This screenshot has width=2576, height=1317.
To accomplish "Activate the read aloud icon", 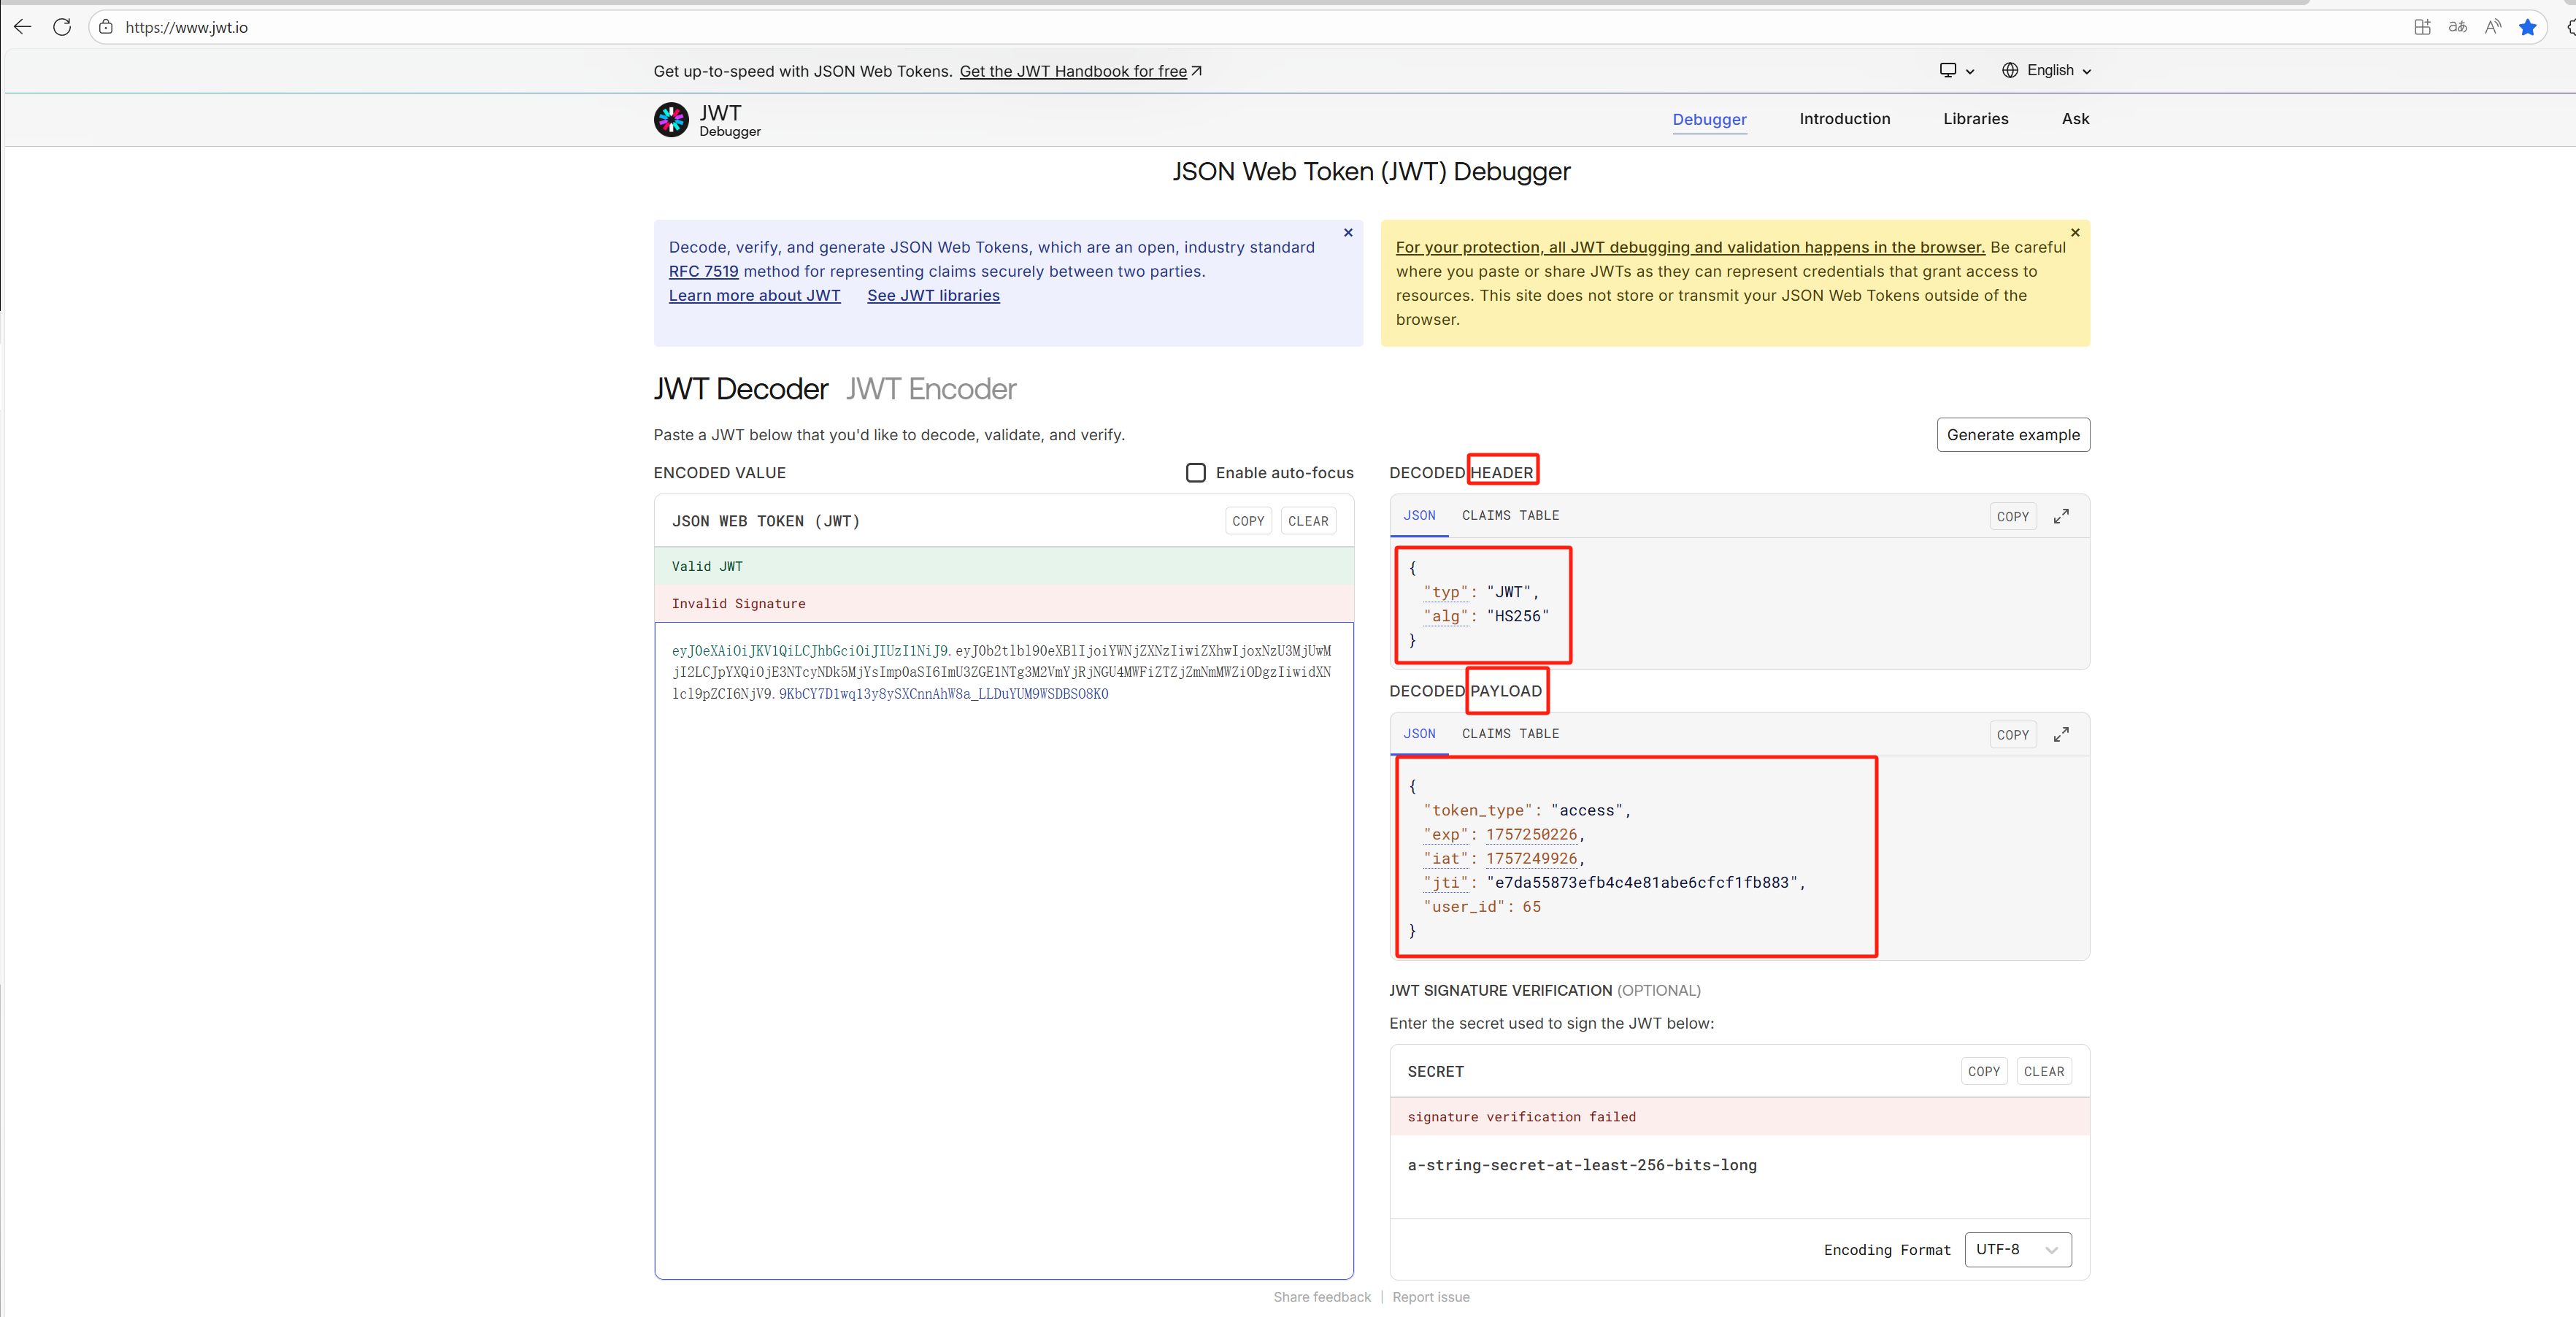I will [2493, 27].
